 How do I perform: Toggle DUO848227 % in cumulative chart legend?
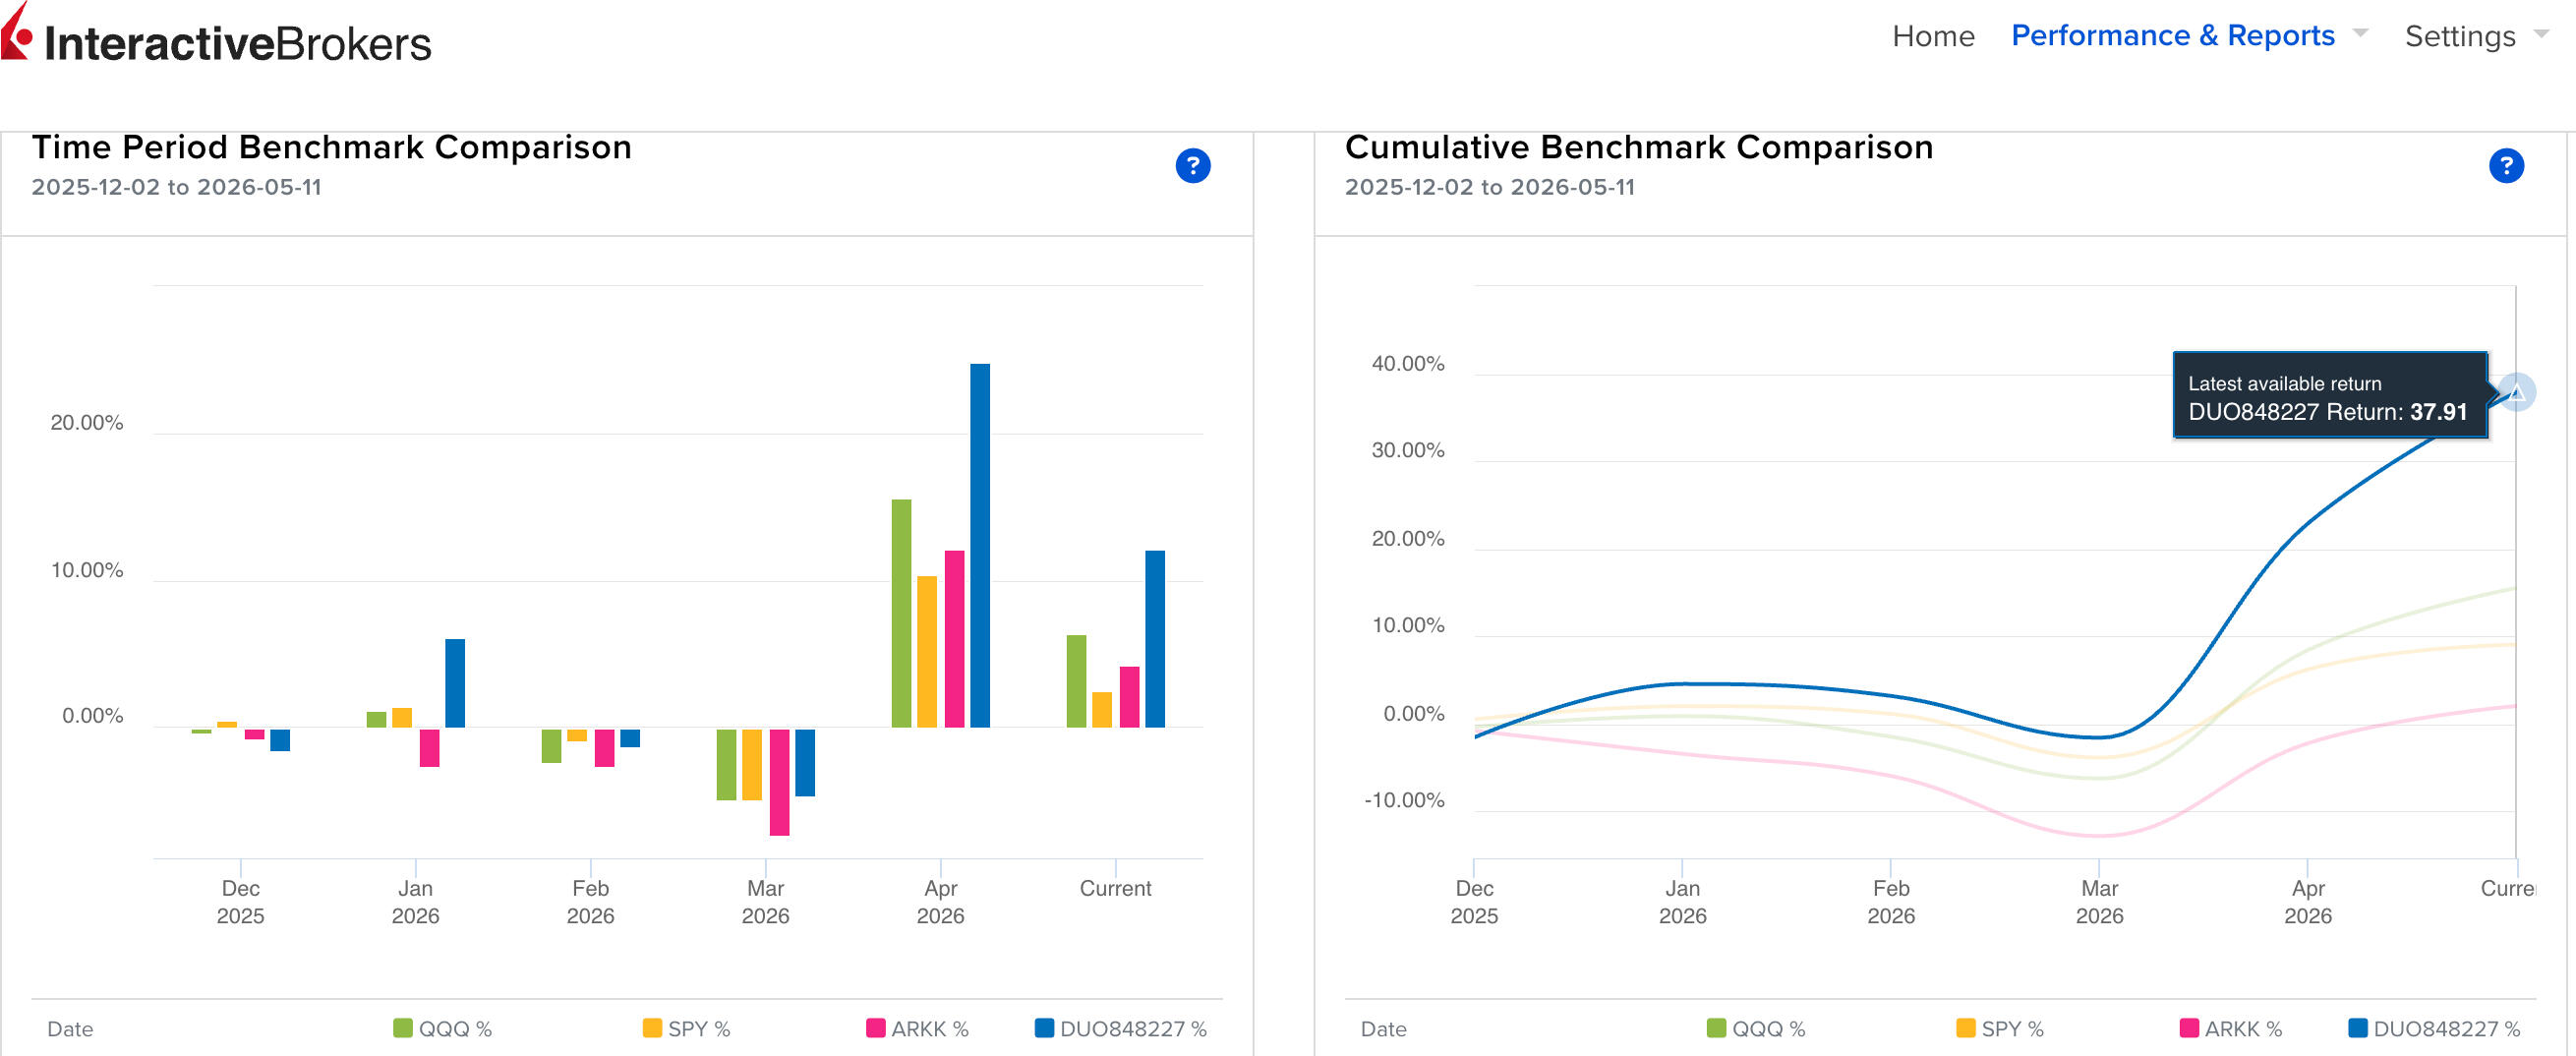(2433, 1028)
